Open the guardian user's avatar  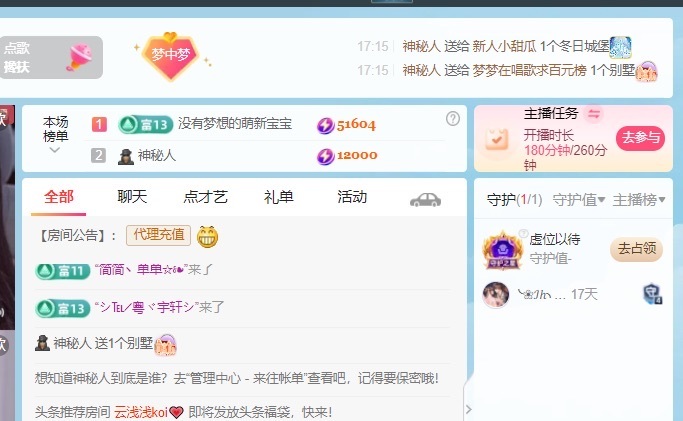coord(496,295)
